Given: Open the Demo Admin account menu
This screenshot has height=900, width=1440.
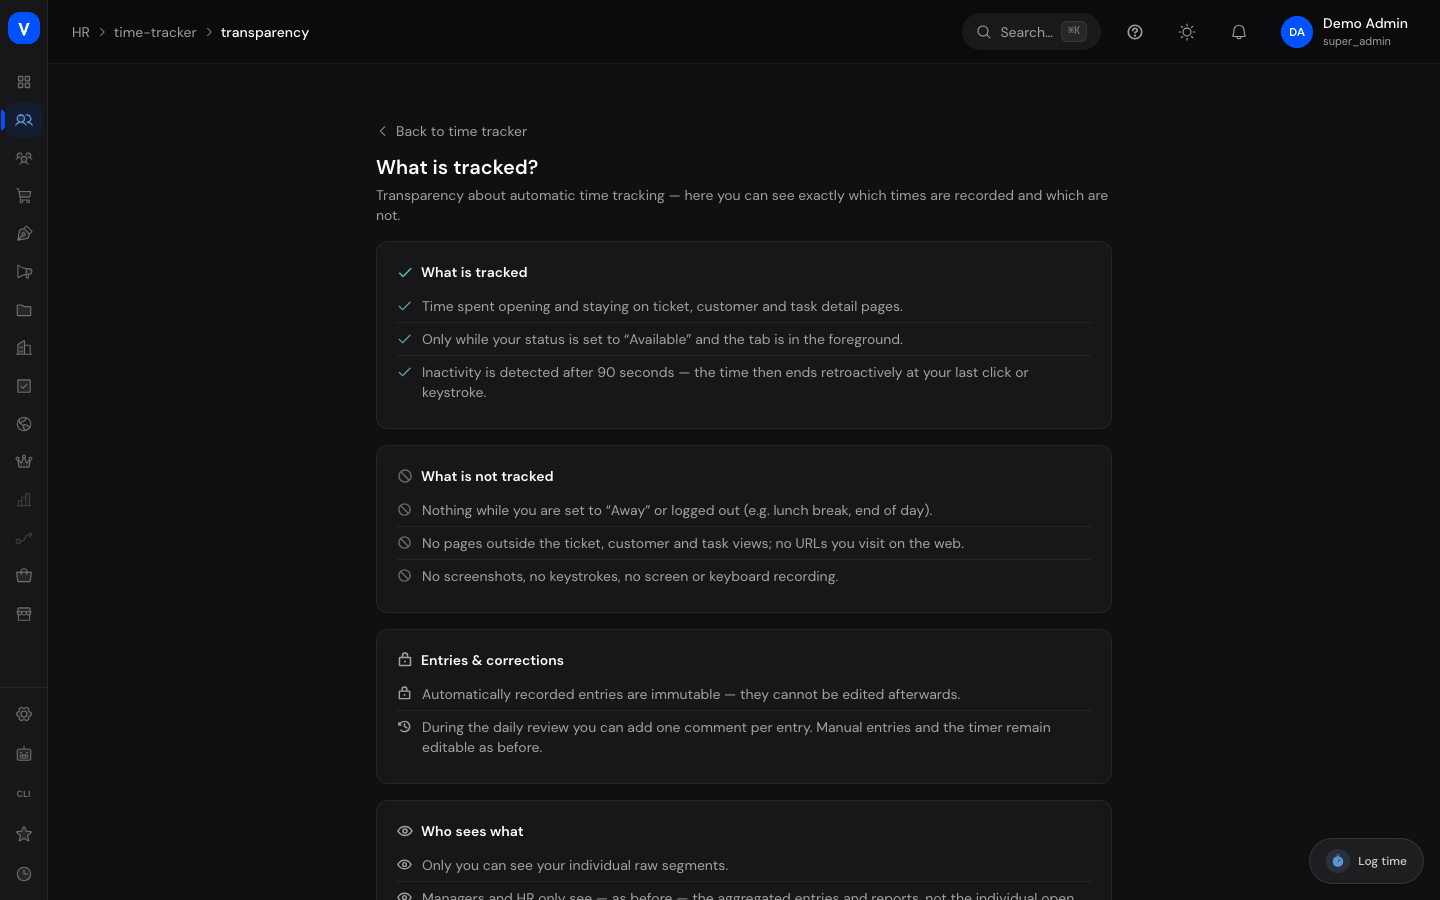Looking at the screenshot, I should [1346, 32].
